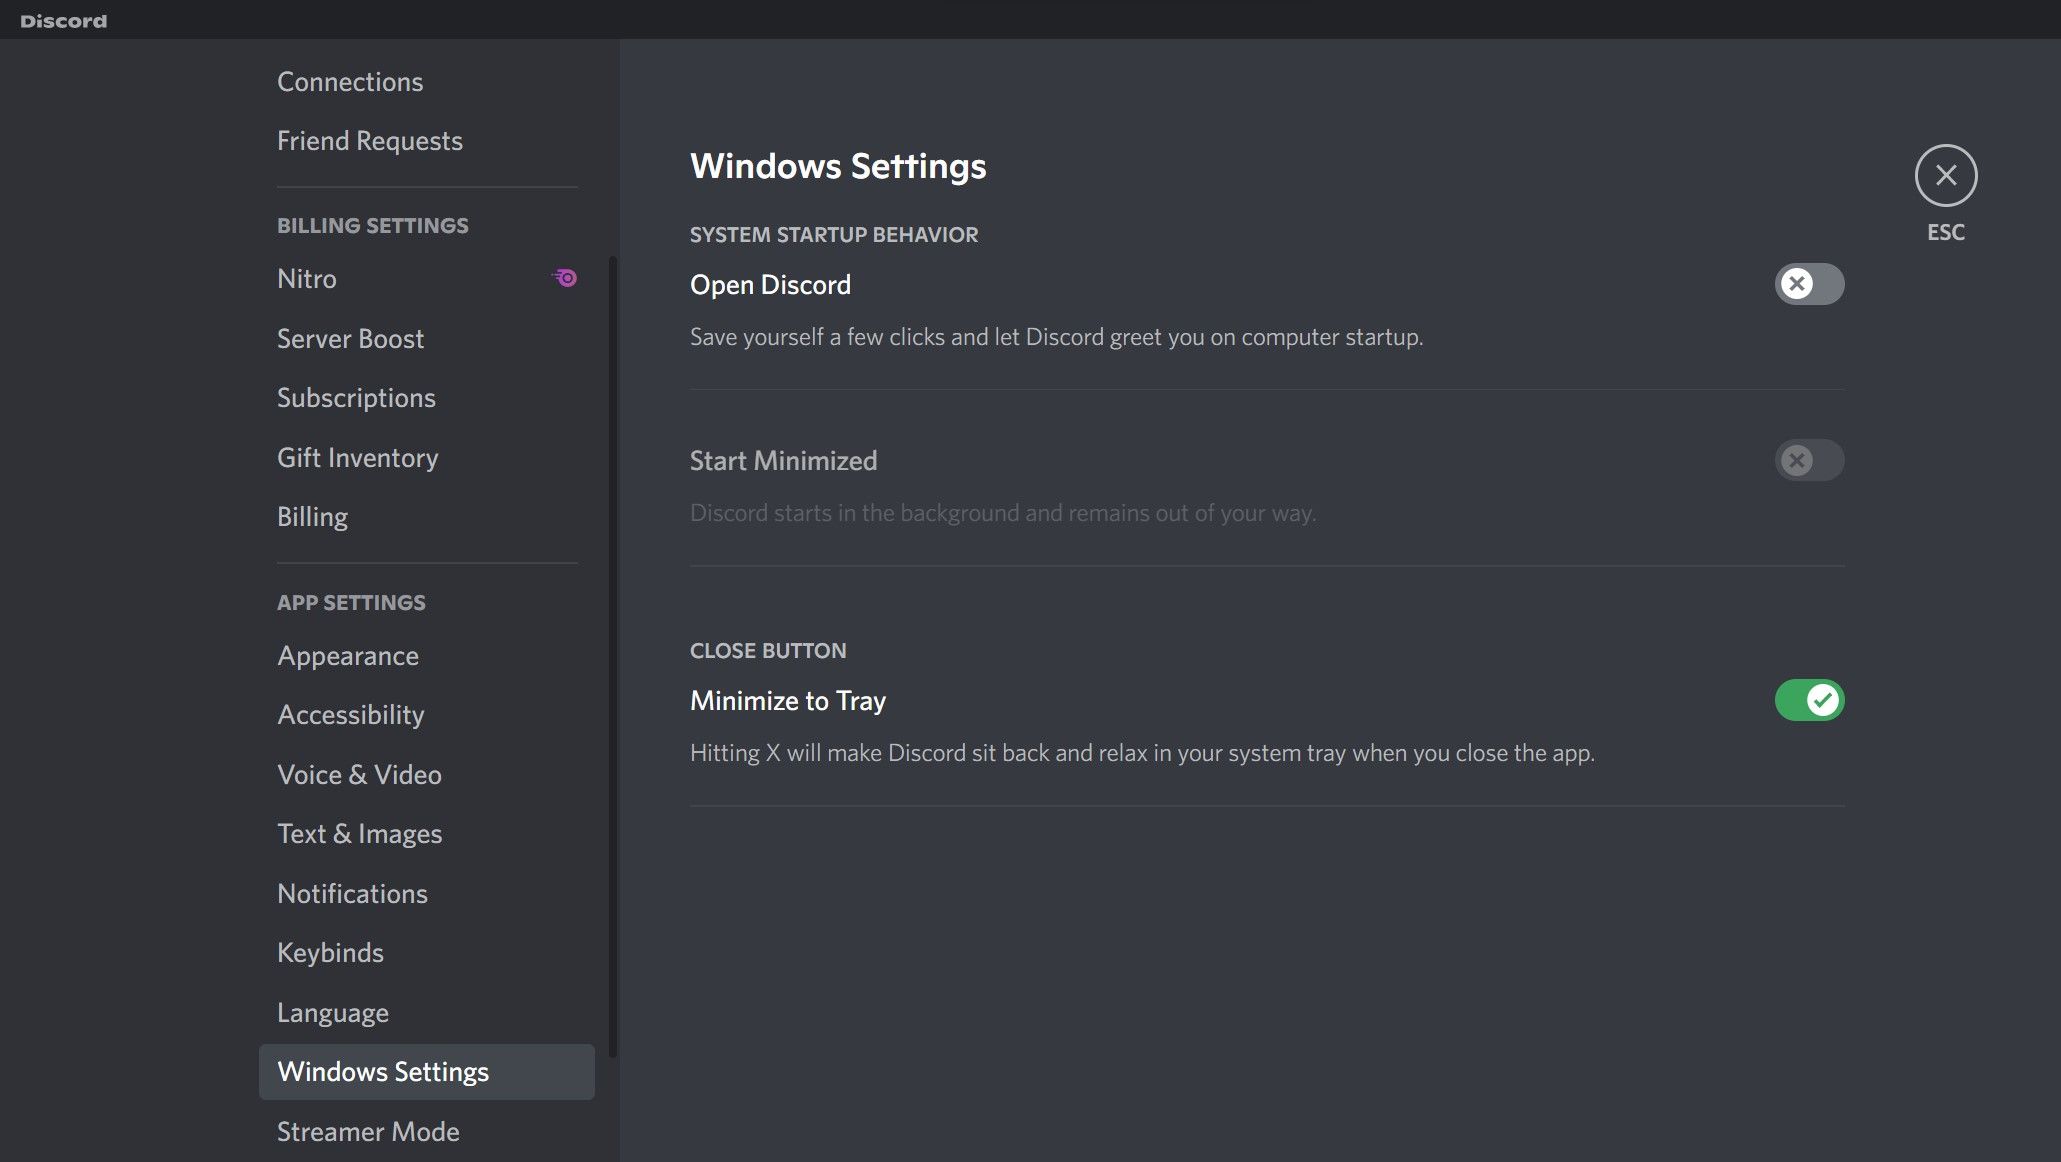The image size is (2061, 1162).
Task: Click the 'Save yourself a few clicks' description
Action: pos(1056,338)
